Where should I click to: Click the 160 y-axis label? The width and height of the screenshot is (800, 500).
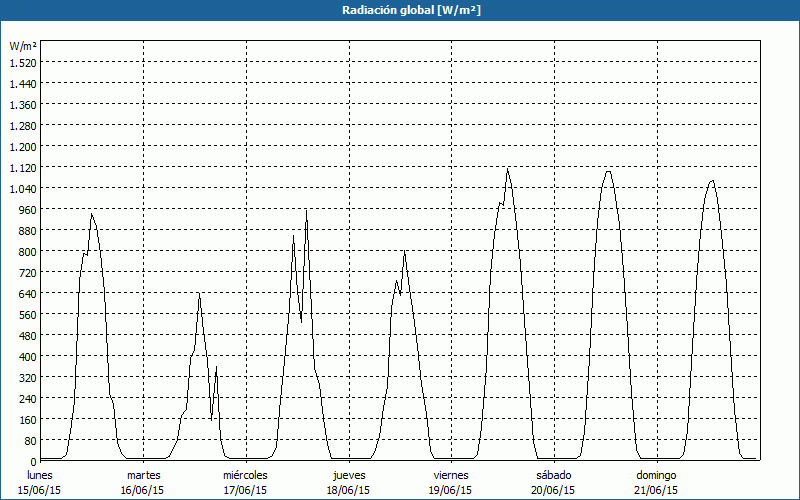28,420
